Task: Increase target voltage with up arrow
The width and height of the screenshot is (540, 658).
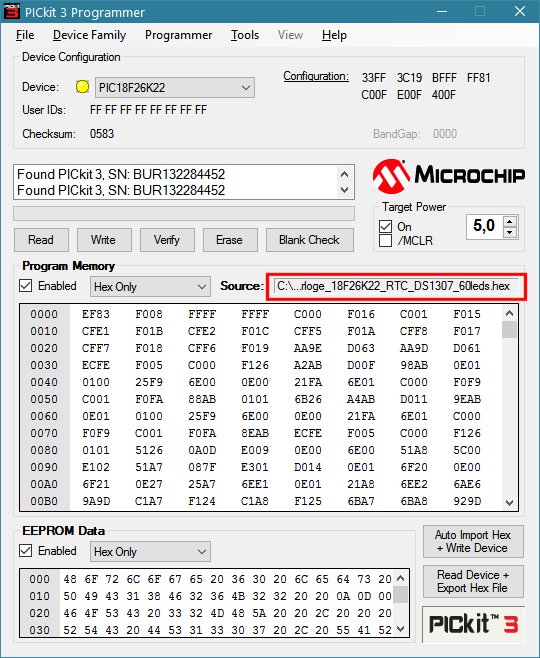Action: (510, 221)
